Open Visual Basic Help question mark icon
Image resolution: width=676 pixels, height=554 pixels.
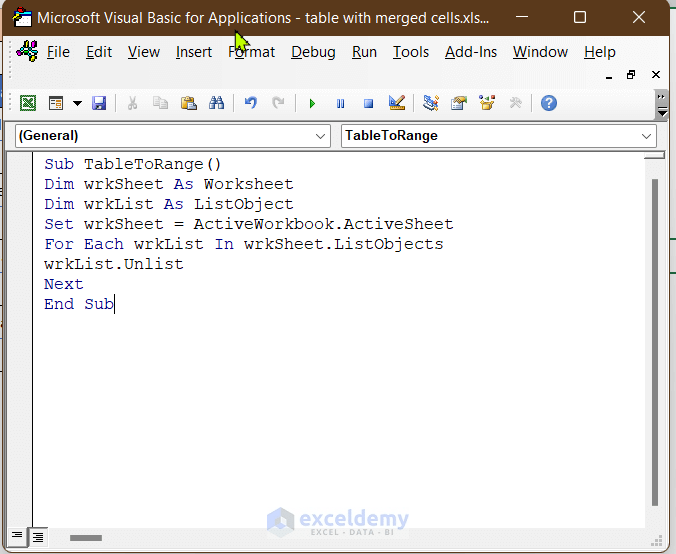[x=549, y=103]
